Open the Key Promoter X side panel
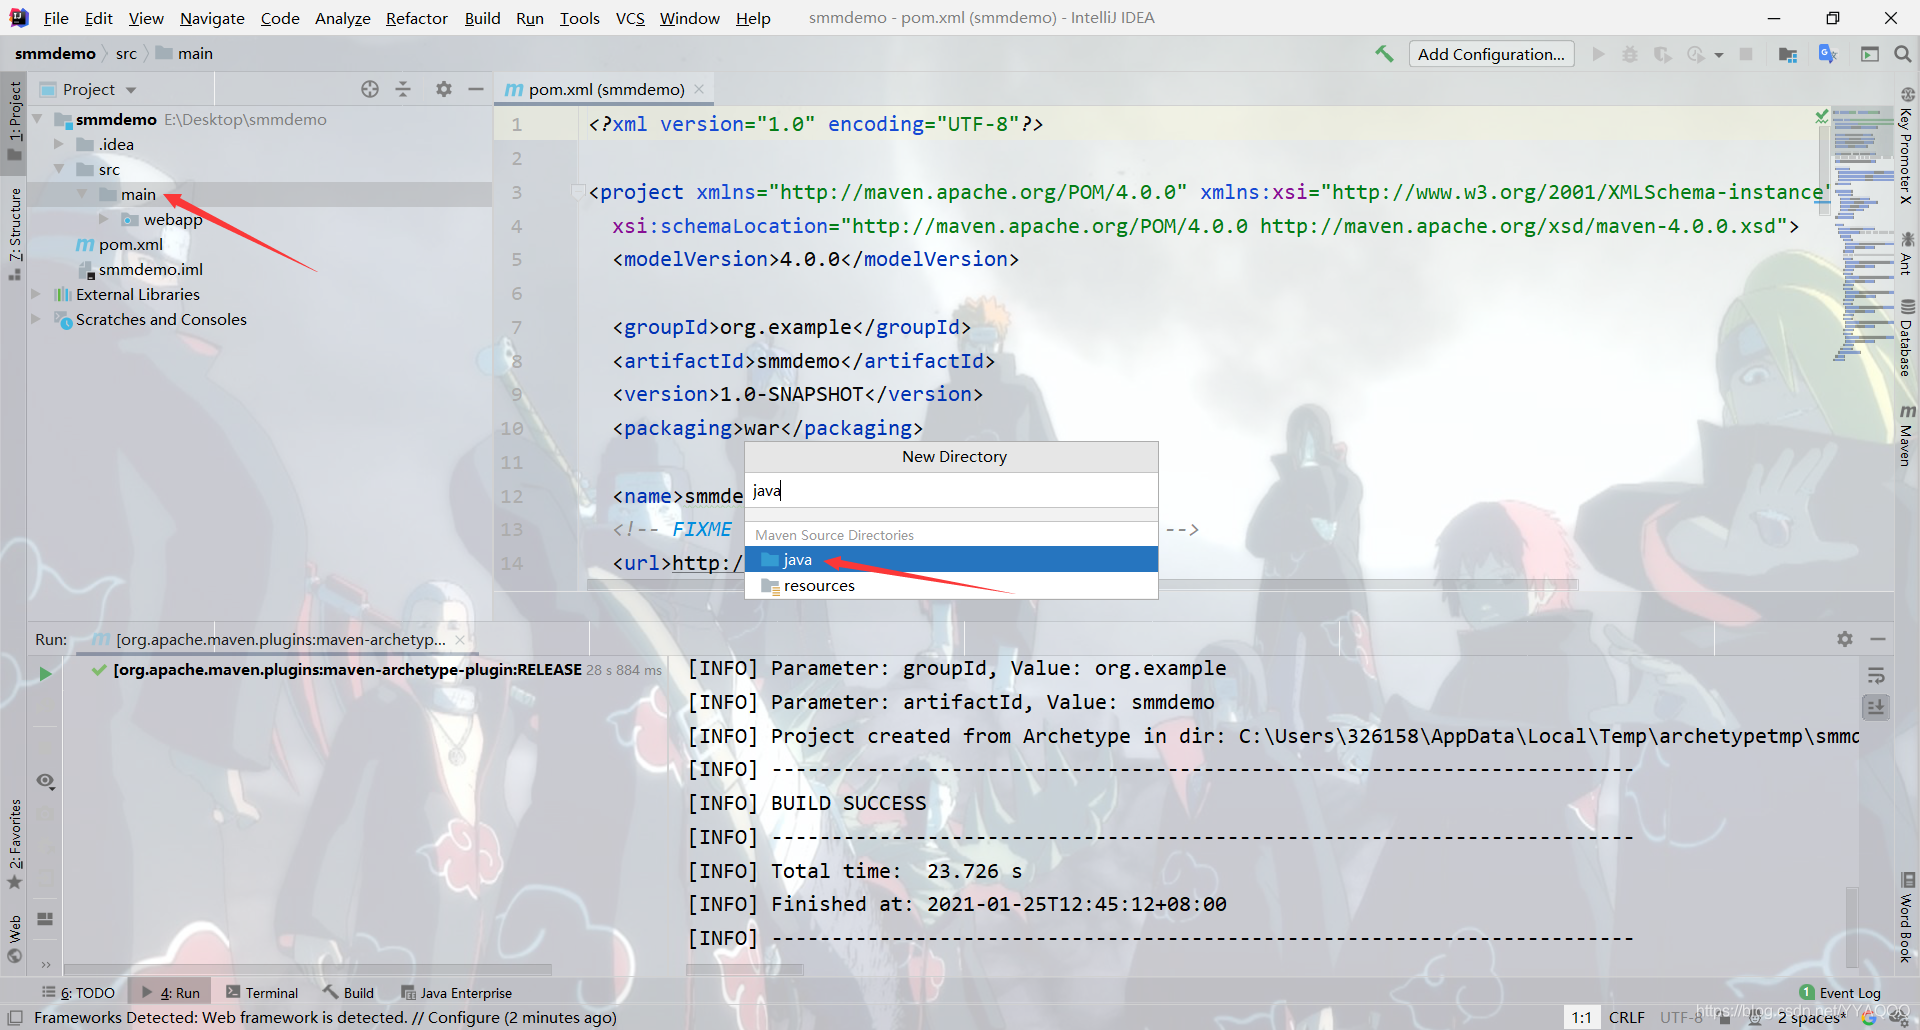1920x1030 pixels. (x=1907, y=148)
